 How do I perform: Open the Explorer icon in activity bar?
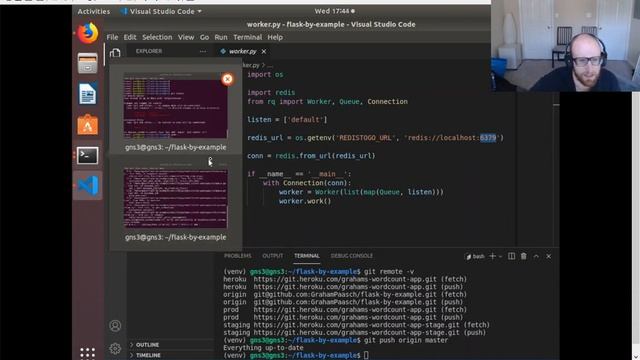[115, 52]
